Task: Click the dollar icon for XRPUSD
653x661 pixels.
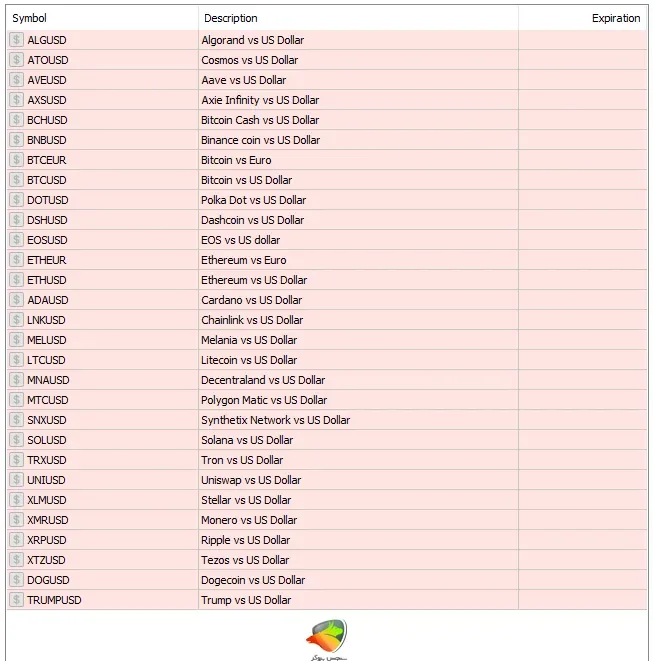Action: [x=16, y=540]
